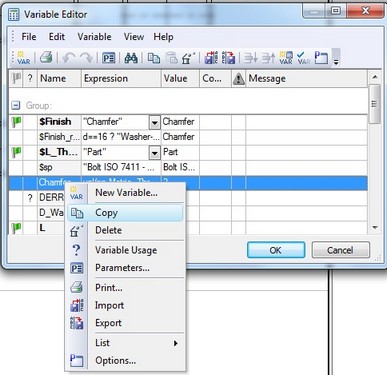Click the binoculars Find icon
The height and width of the screenshot is (375, 387).
pyautogui.click(x=131, y=58)
